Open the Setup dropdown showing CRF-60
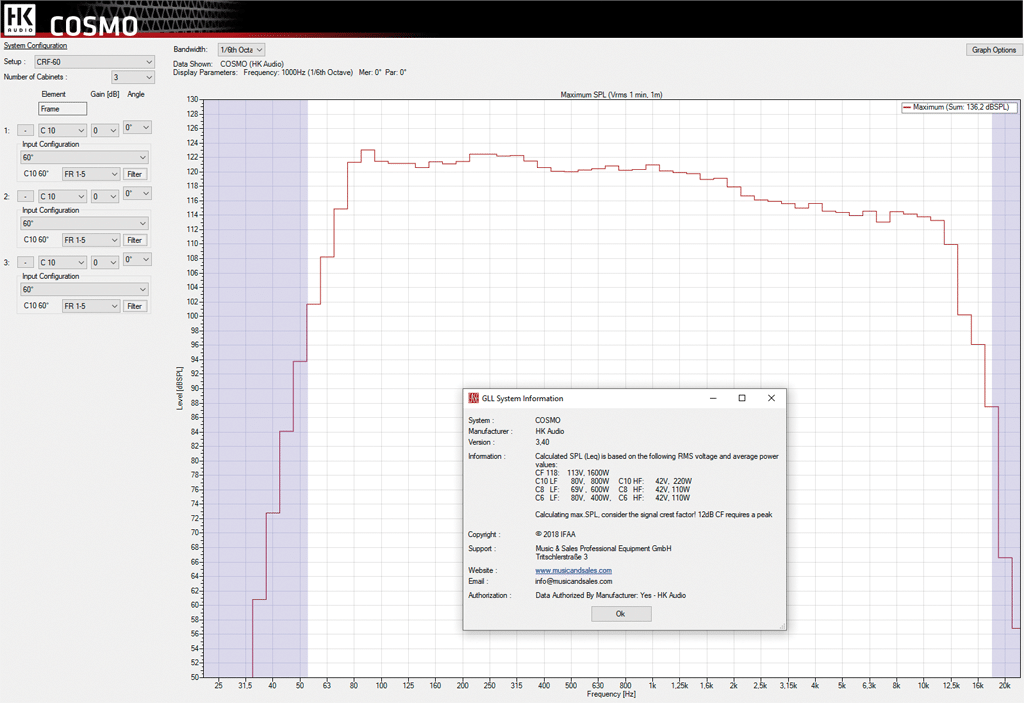Screen dimensions: 1024x703 [x=94, y=62]
